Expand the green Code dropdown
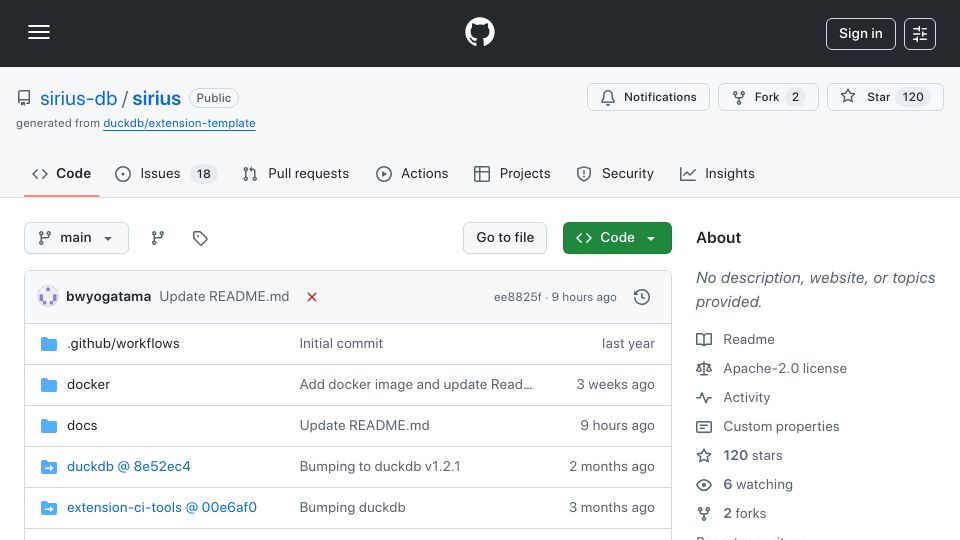The image size is (960, 540). coord(617,238)
